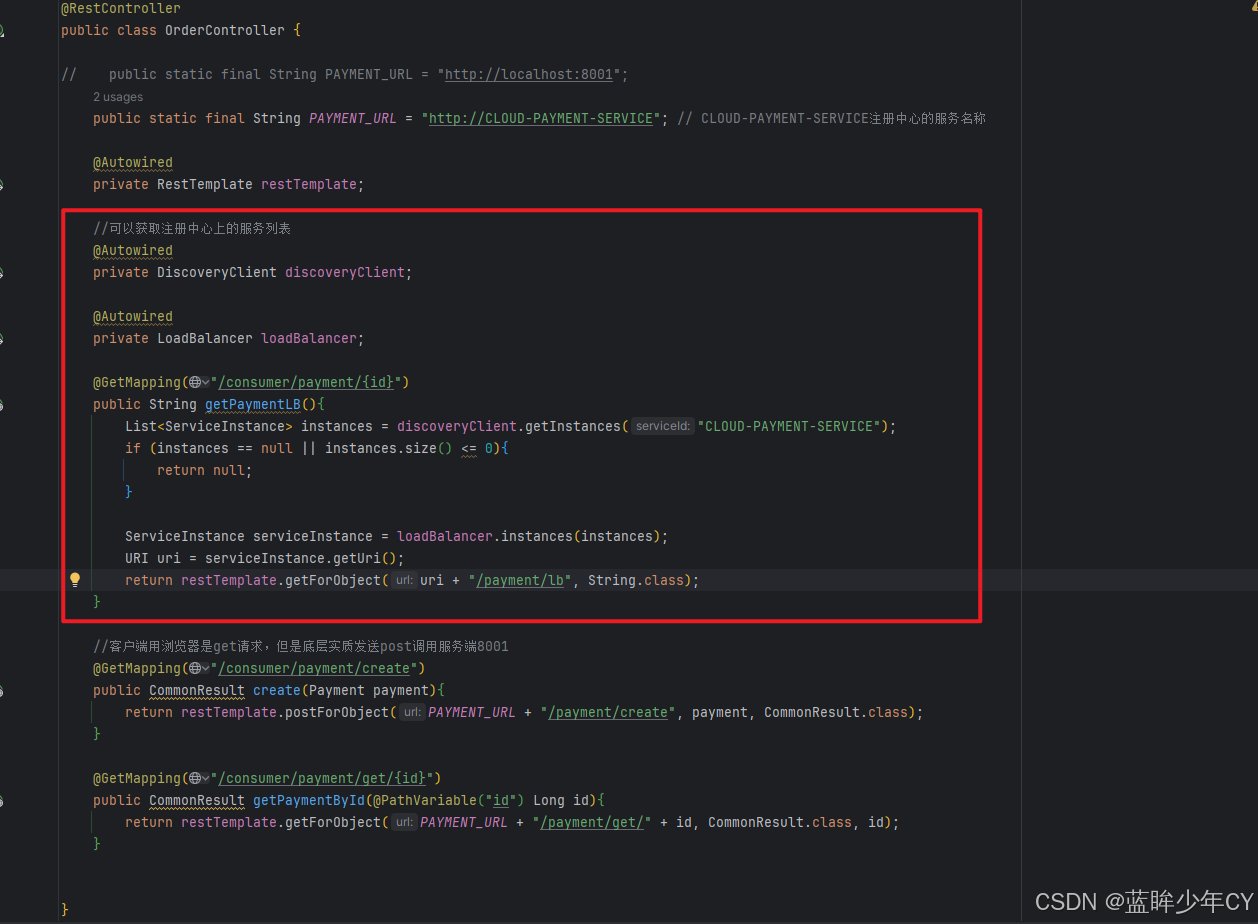1258x924 pixels.
Task: Click the getPaymentLB method name
Action: (x=253, y=404)
